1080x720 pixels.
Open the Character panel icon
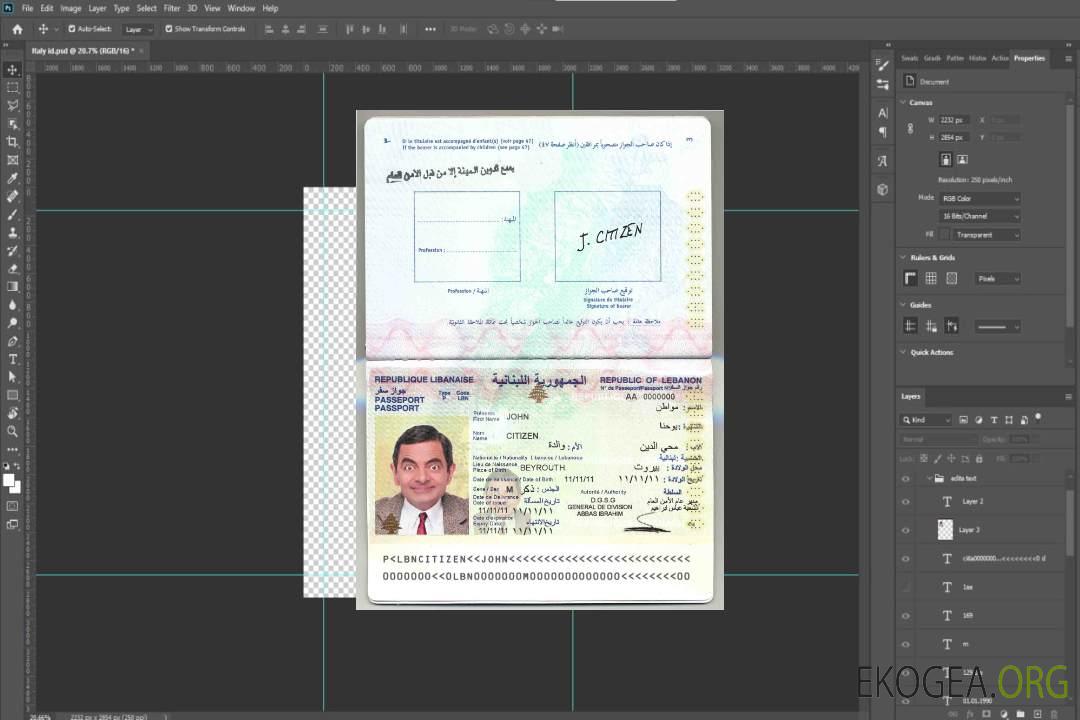[882, 113]
